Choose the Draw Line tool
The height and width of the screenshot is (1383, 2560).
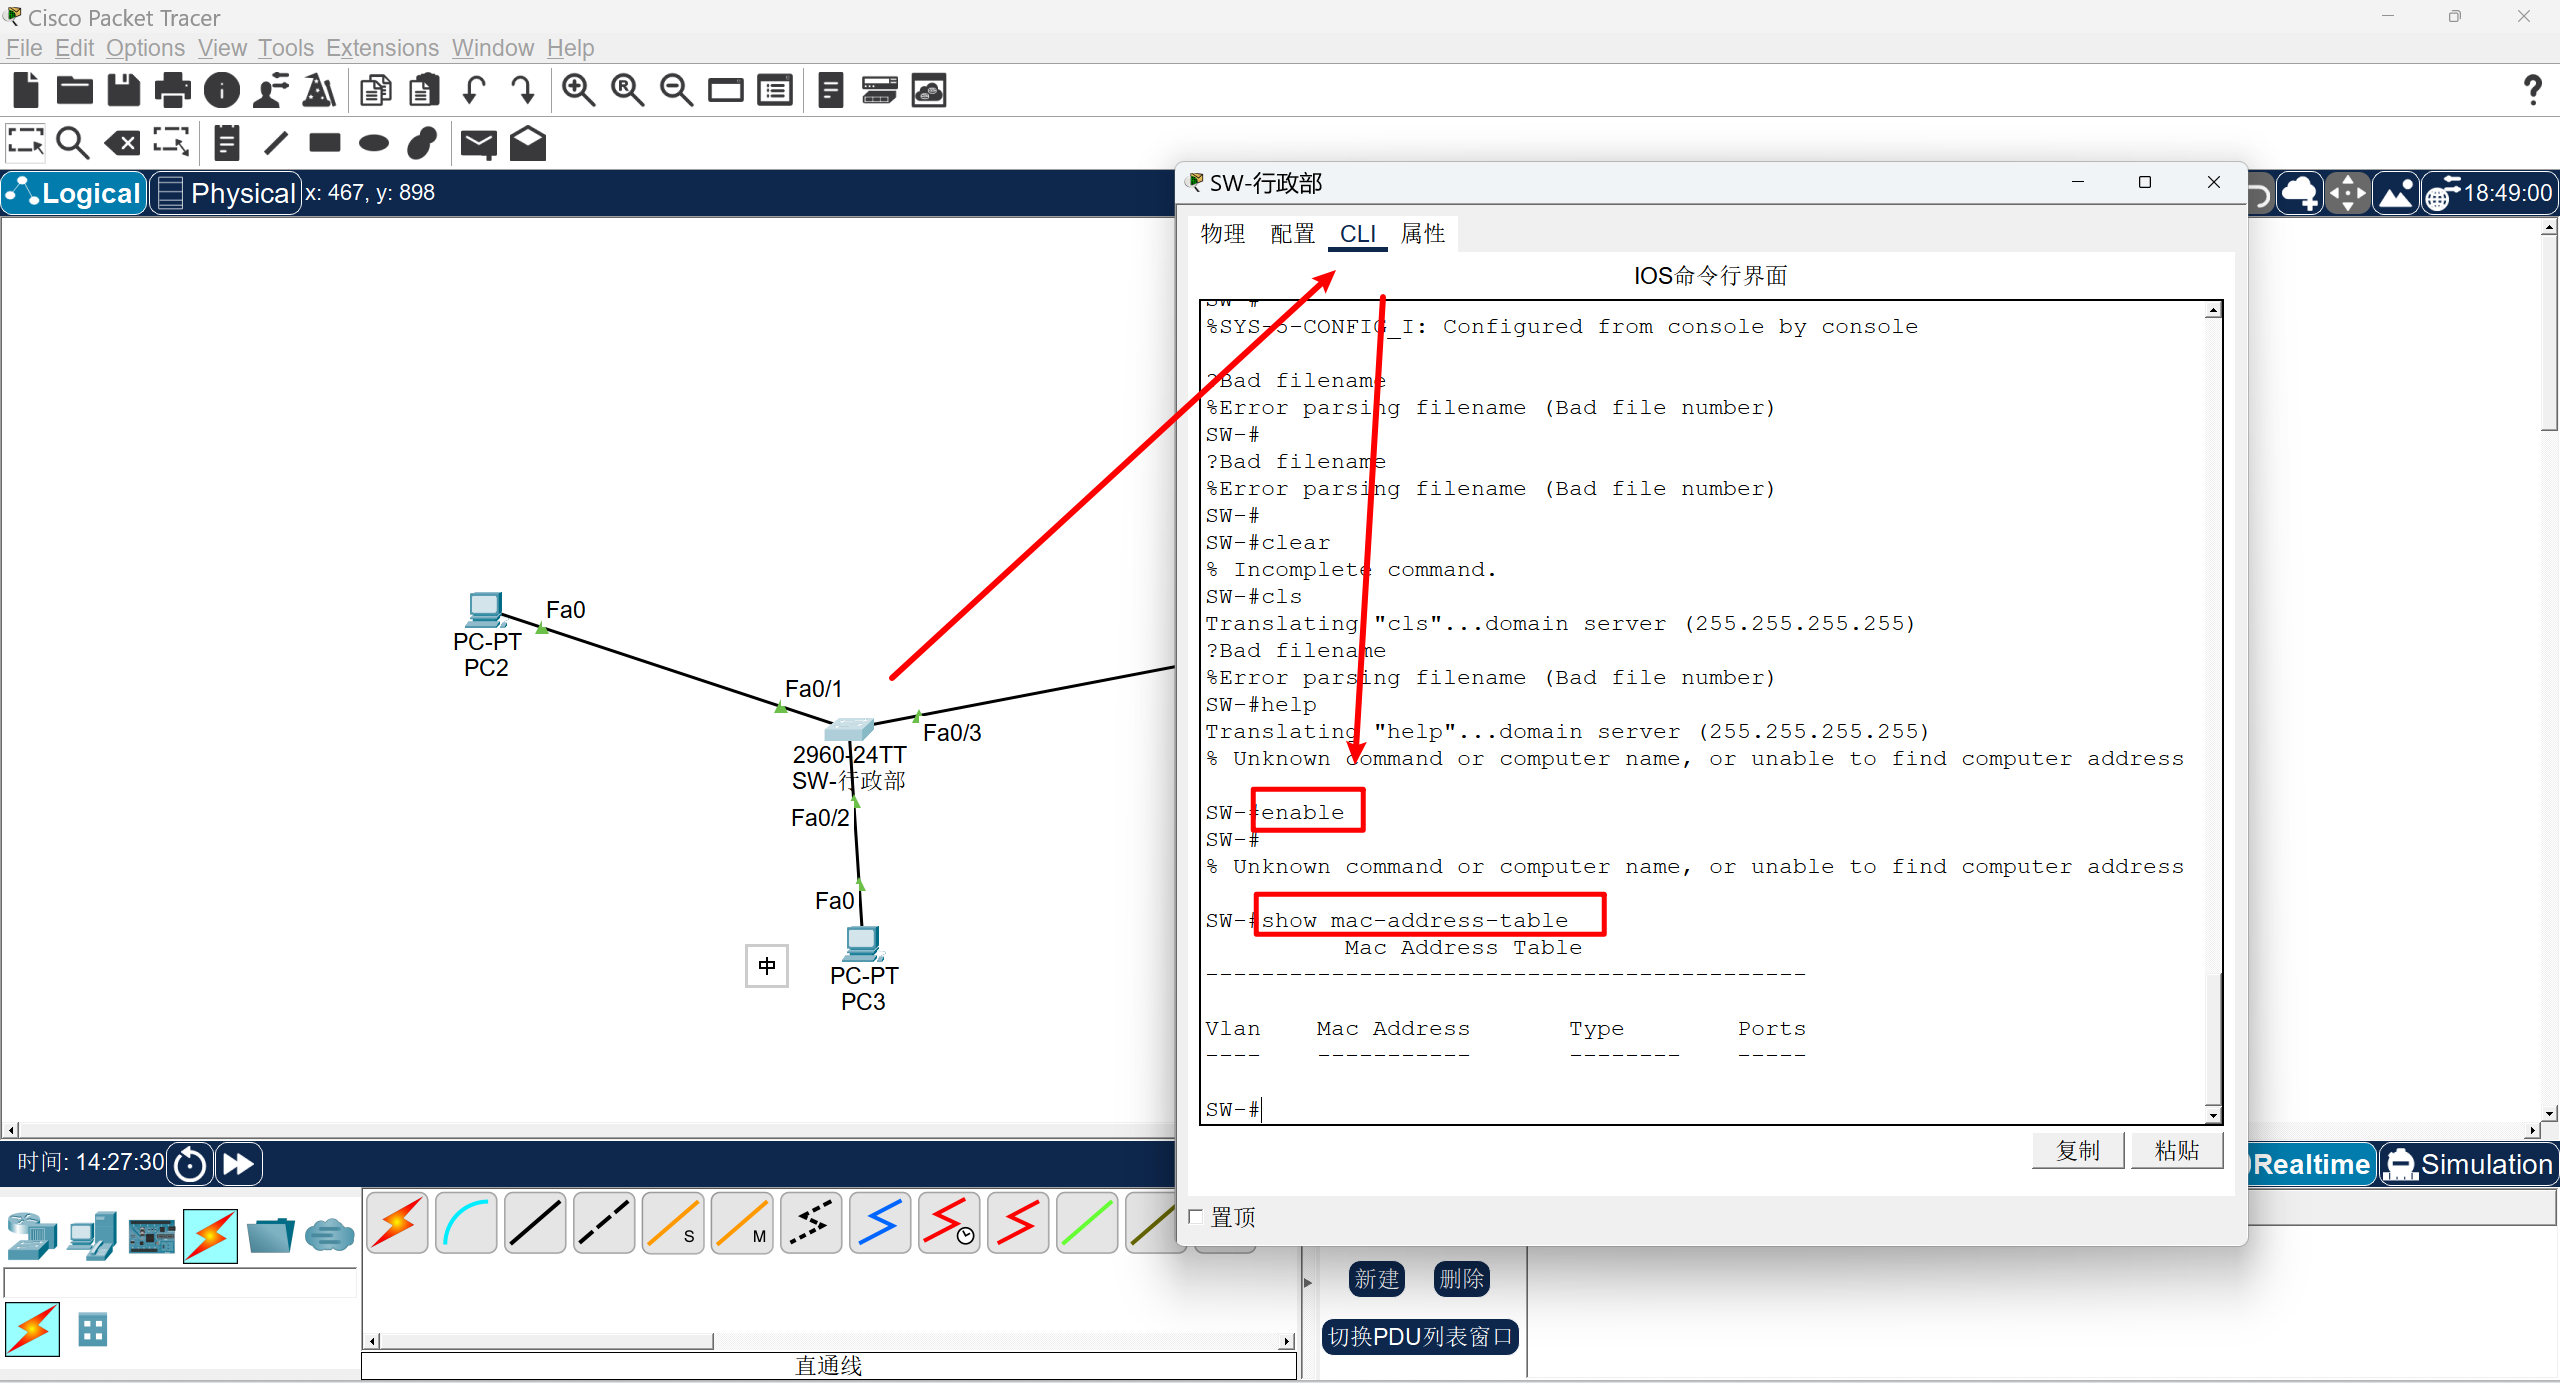point(276,143)
